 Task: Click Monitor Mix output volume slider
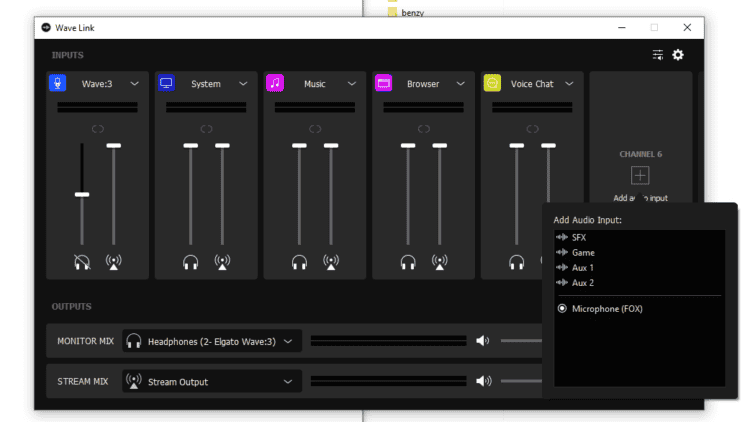point(521,341)
